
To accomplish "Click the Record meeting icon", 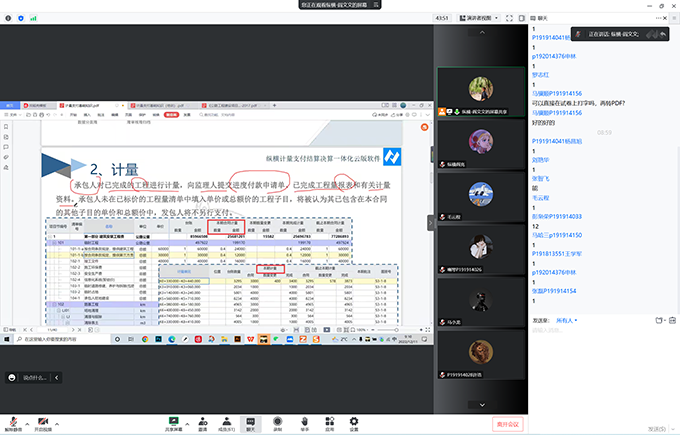I will [278, 421].
